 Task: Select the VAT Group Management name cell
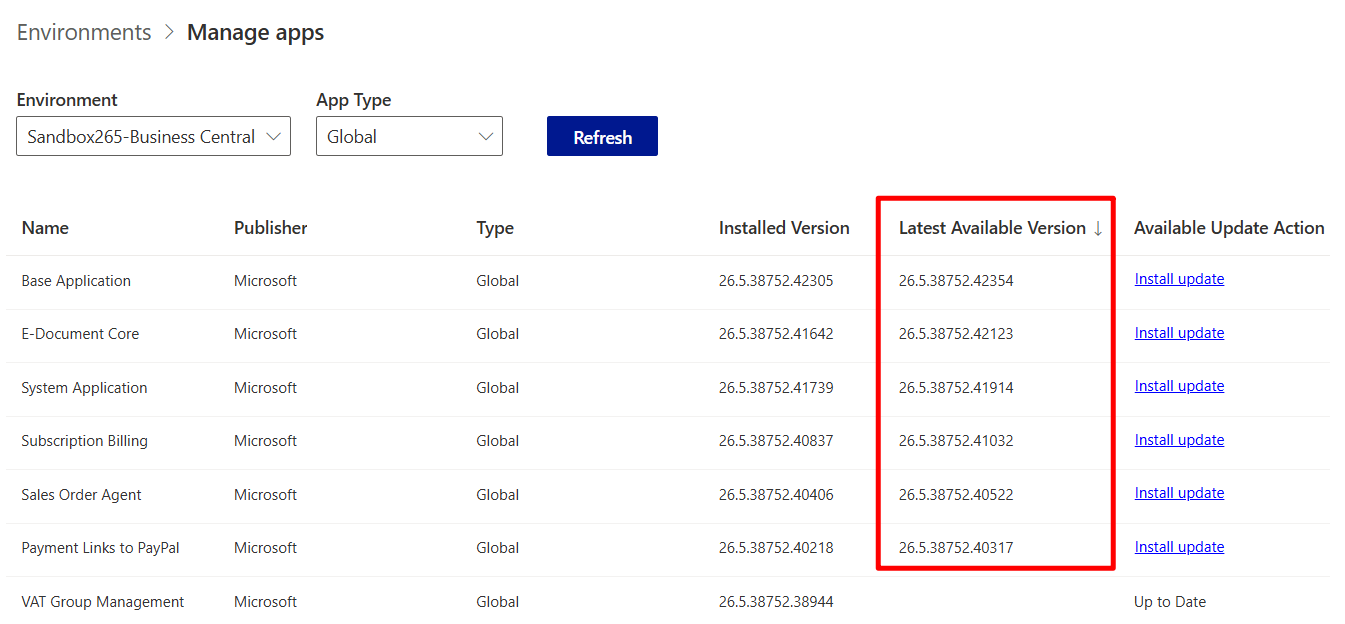(103, 602)
